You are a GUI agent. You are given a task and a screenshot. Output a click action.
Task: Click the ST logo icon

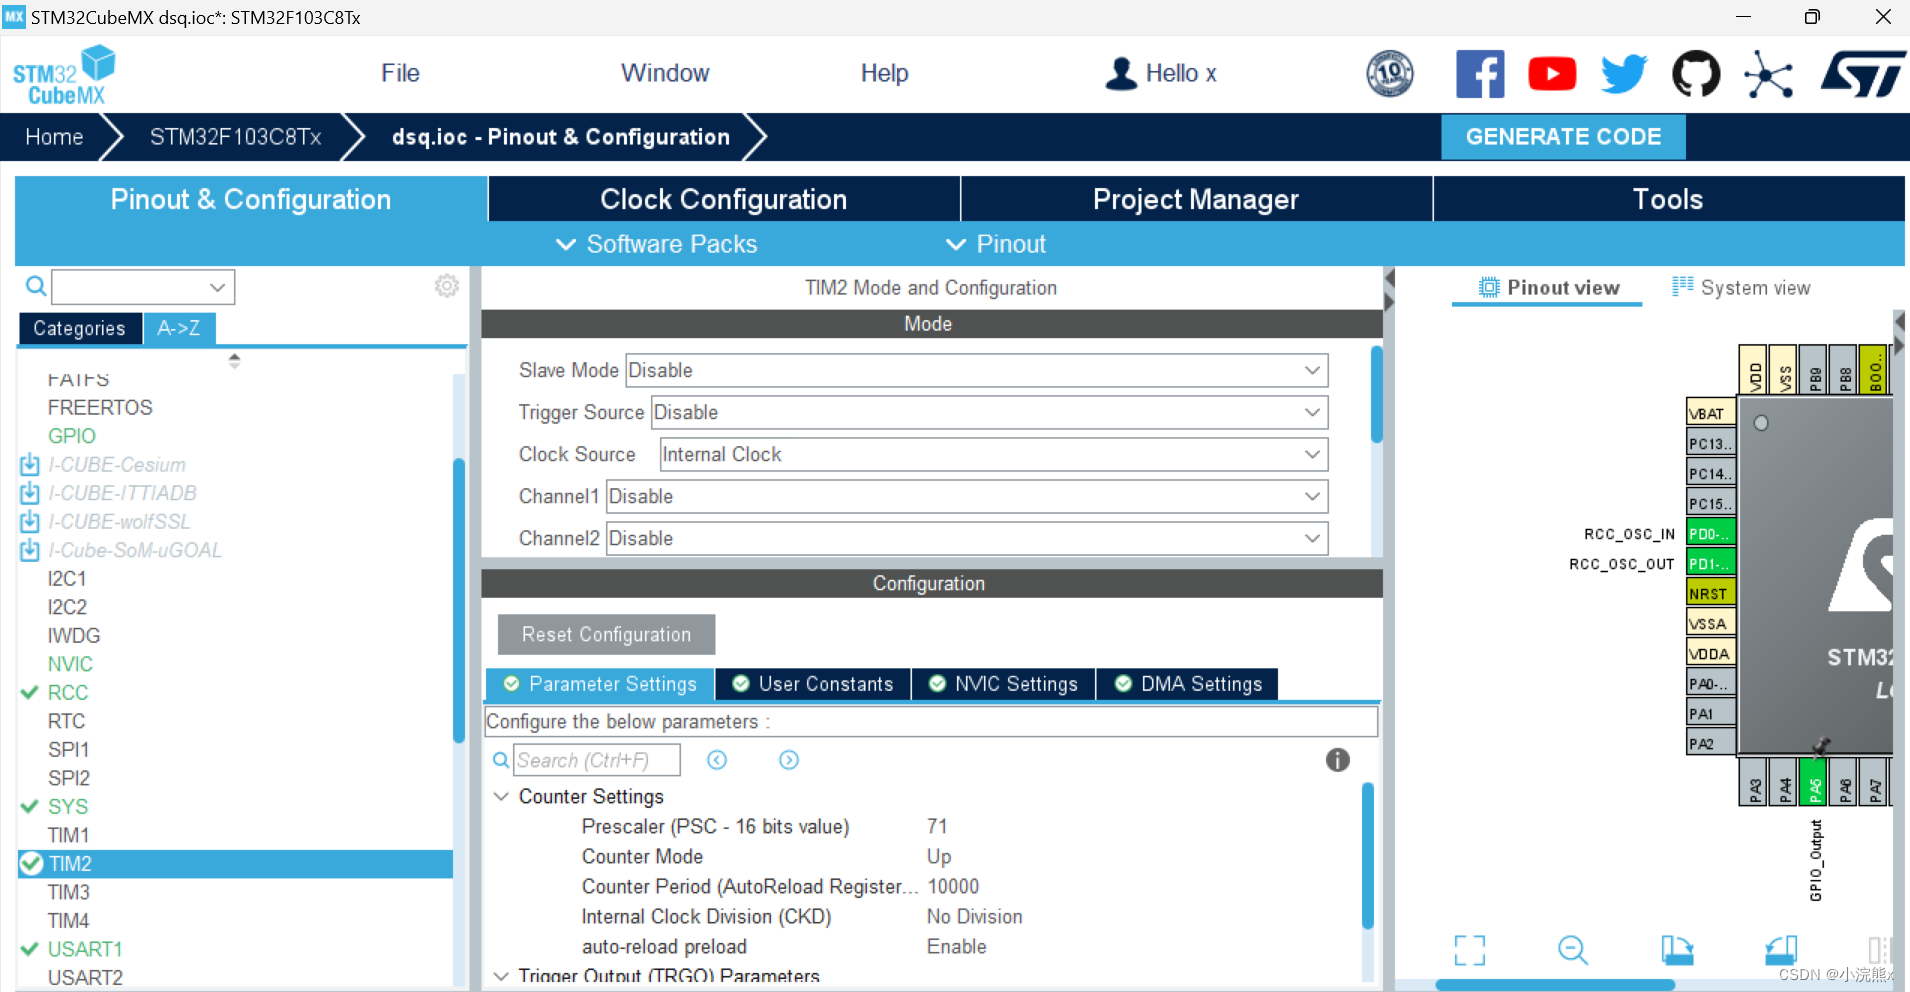click(1863, 74)
